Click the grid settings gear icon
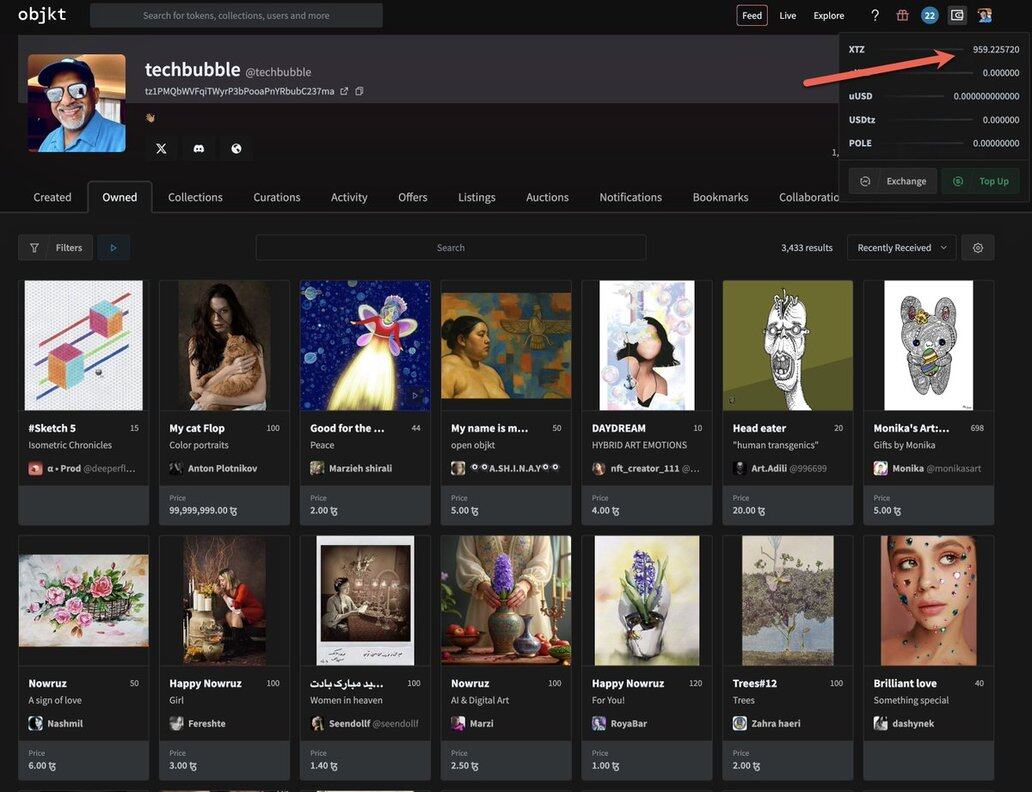The height and width of the screenshot is (792, 1032). 978,248
